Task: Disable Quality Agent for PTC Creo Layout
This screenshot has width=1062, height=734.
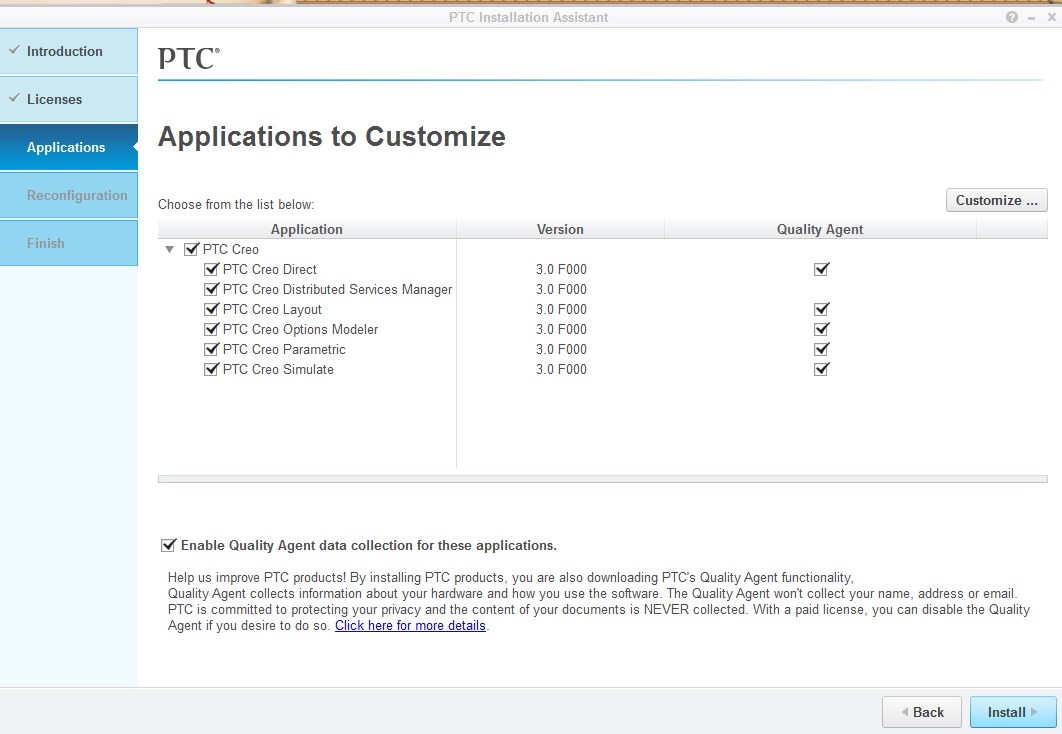Action: (x=821, y=308)
